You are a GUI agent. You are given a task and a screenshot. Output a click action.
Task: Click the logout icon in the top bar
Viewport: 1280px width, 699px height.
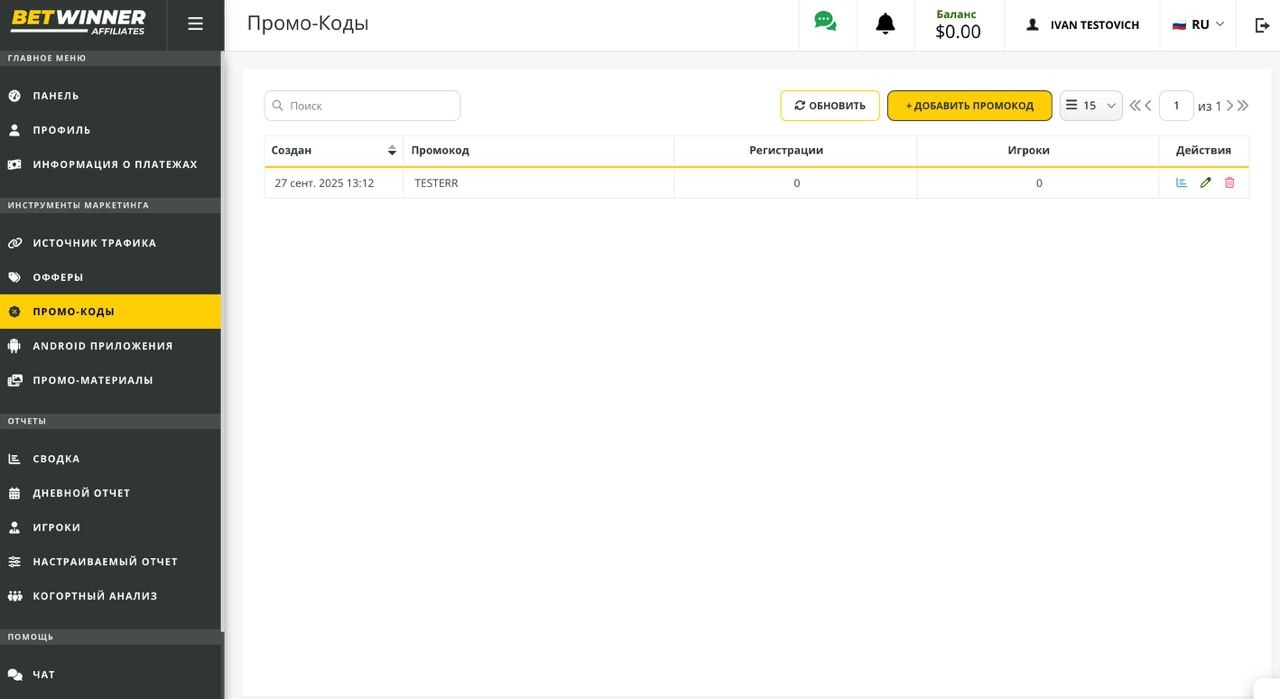pos(1261,24)
